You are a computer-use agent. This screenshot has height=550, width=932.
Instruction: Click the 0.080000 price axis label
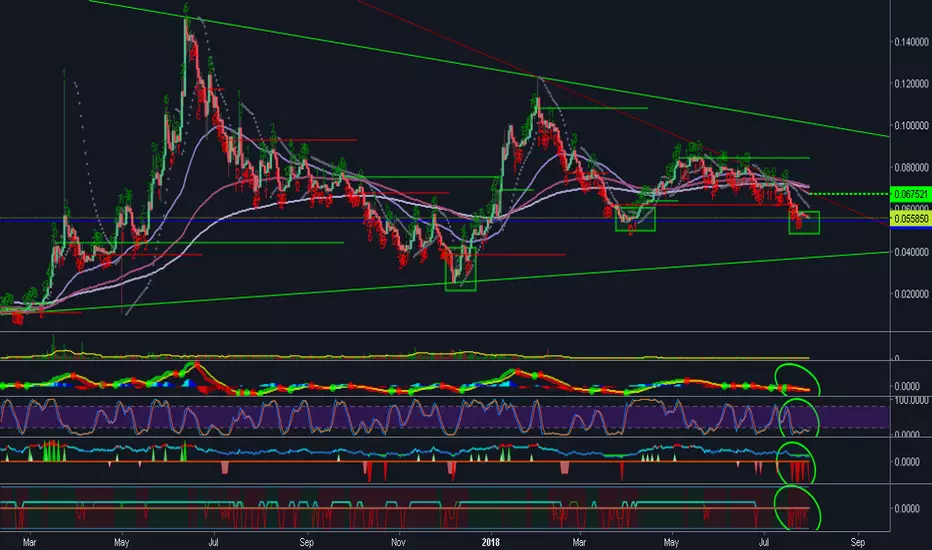click(x=911, y=168)
